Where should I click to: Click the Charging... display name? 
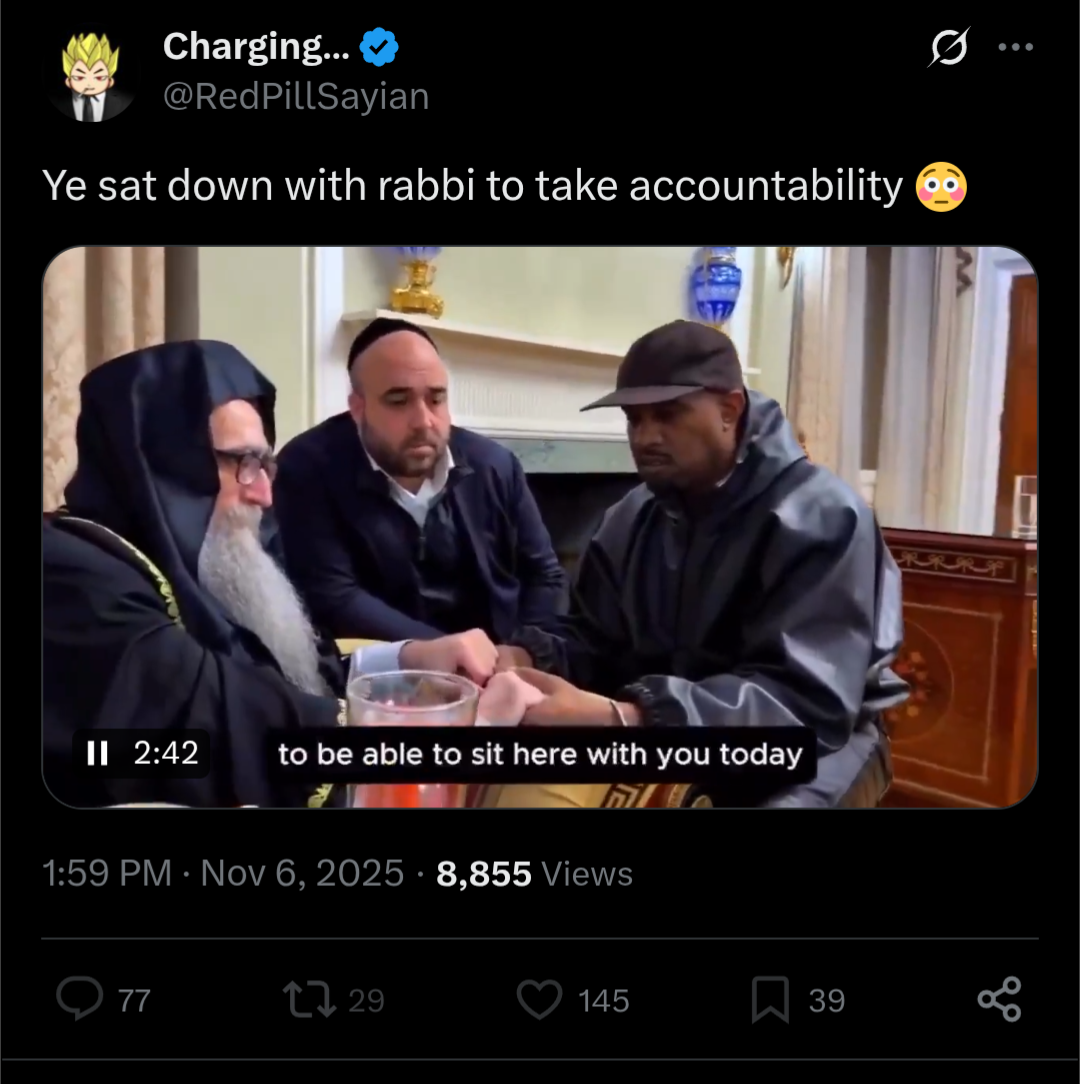[x=257, y=47]
